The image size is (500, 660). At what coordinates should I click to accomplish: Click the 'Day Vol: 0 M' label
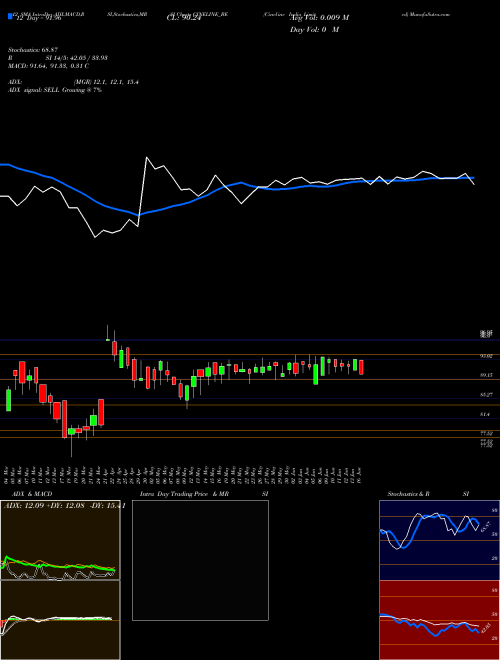[x=314, y=30]
